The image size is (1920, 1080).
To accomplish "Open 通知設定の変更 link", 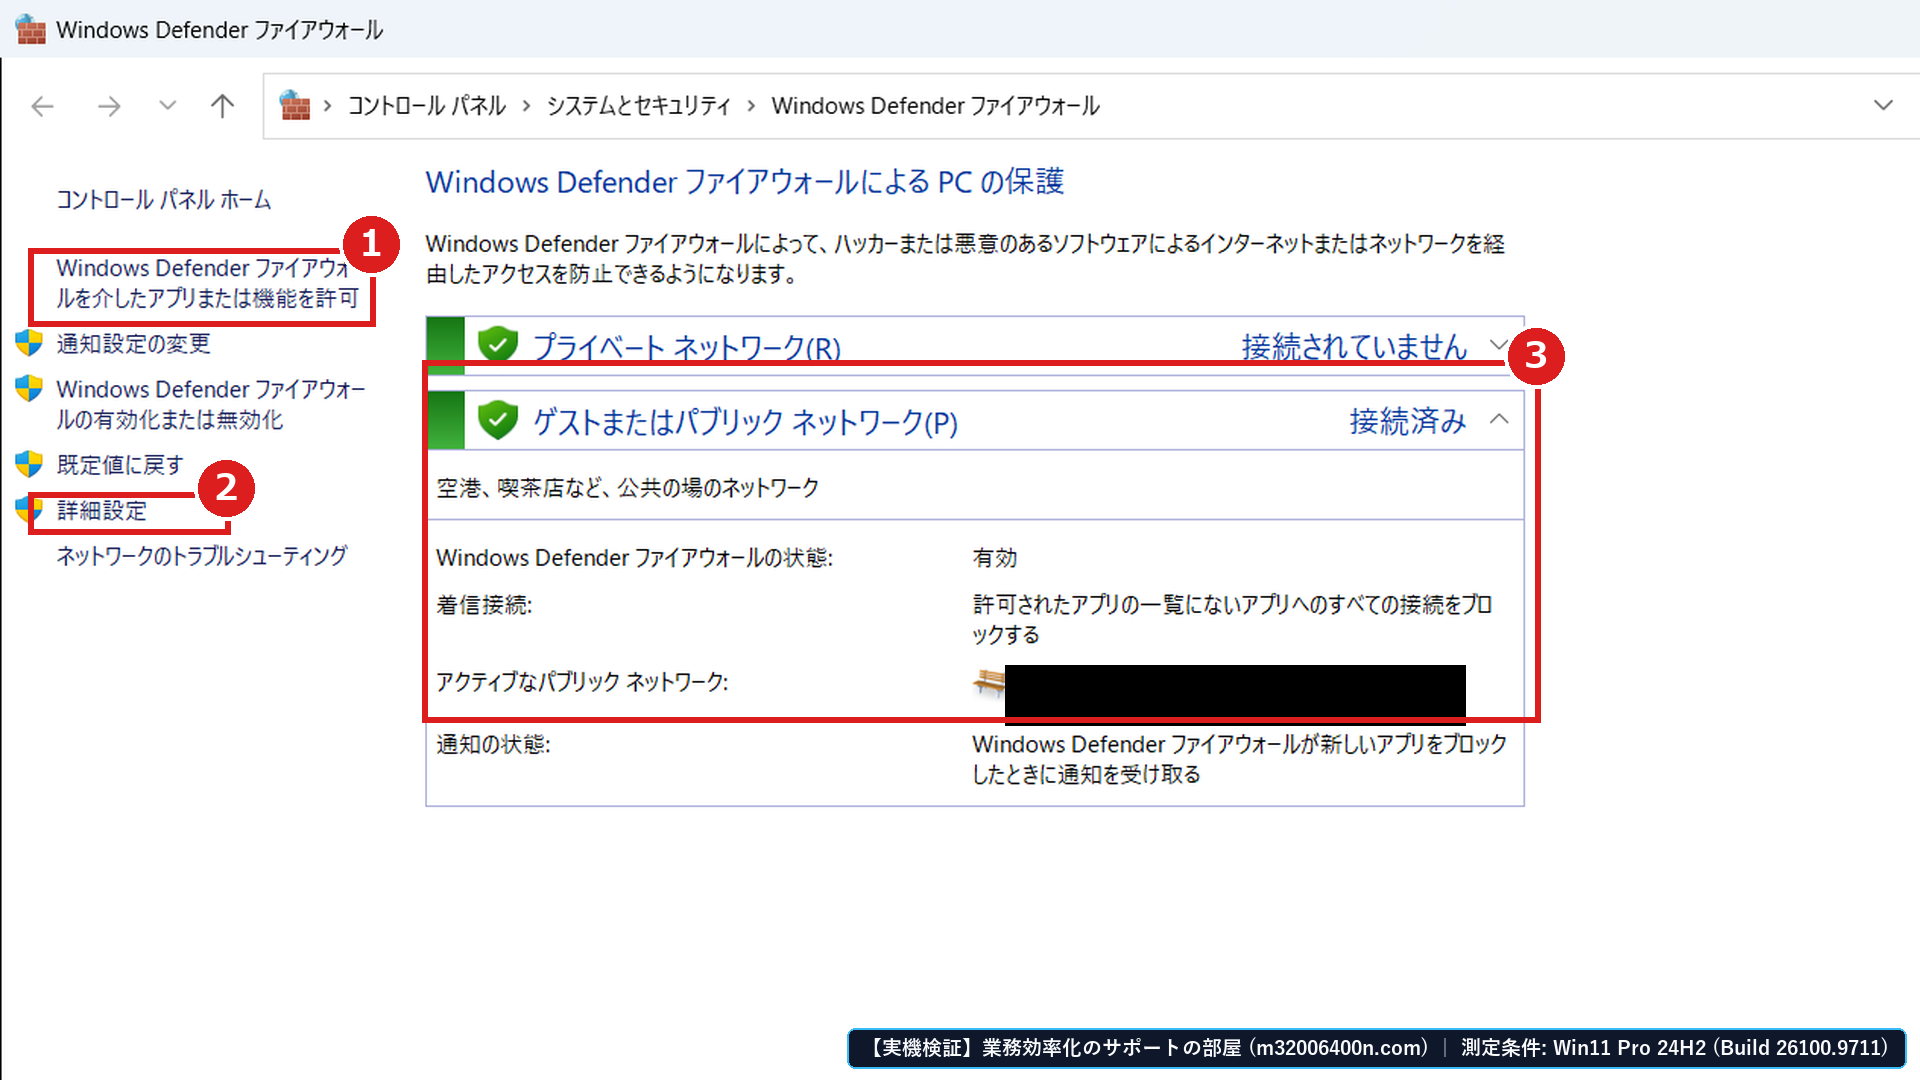I will pyautogui.click(x=133, y=344).
